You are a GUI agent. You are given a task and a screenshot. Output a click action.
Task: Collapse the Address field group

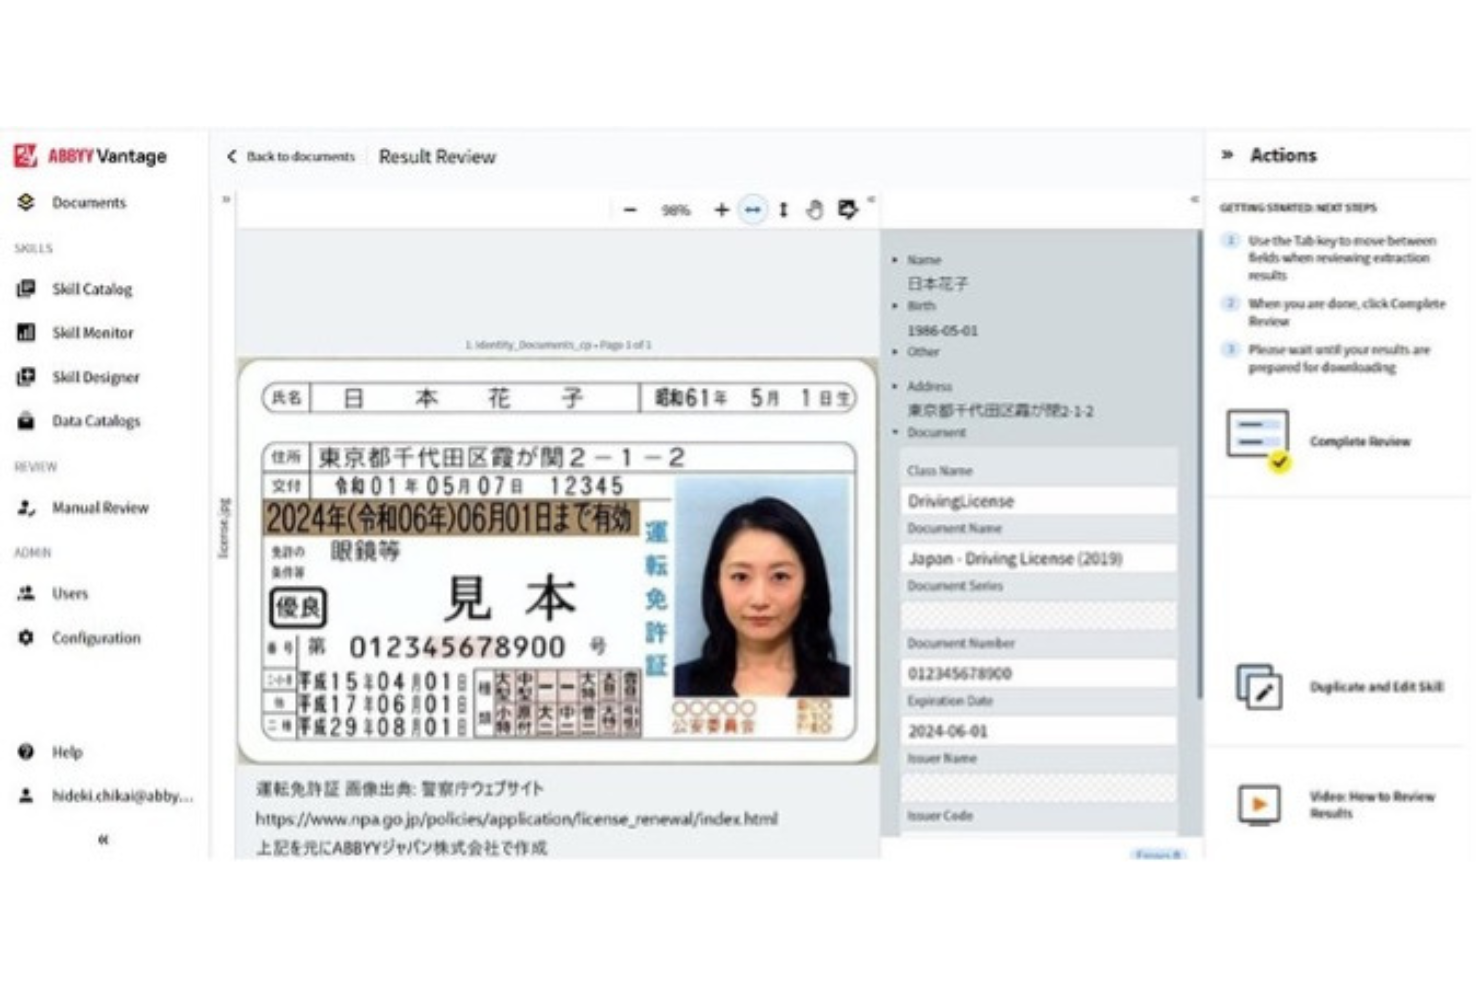pyautogui.click(x=895, y=386)
